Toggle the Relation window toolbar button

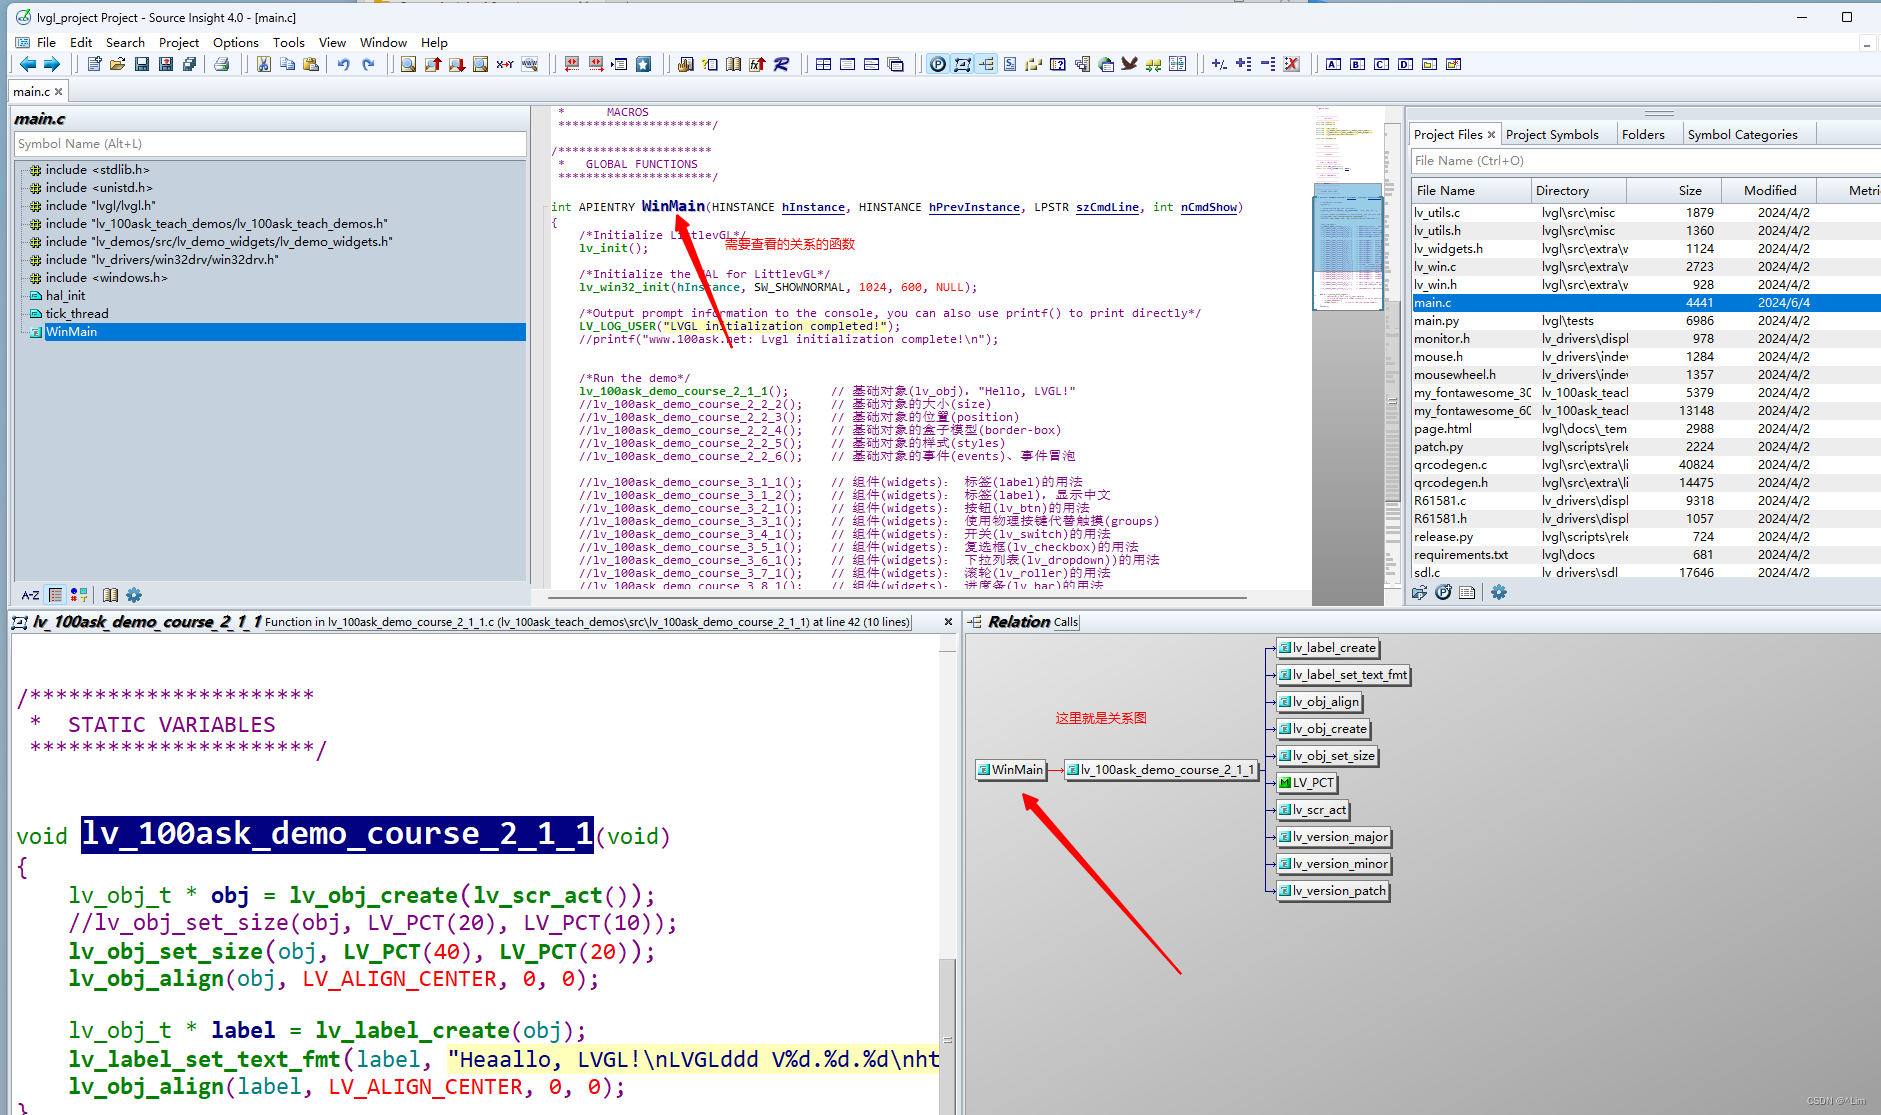point(987,64)
